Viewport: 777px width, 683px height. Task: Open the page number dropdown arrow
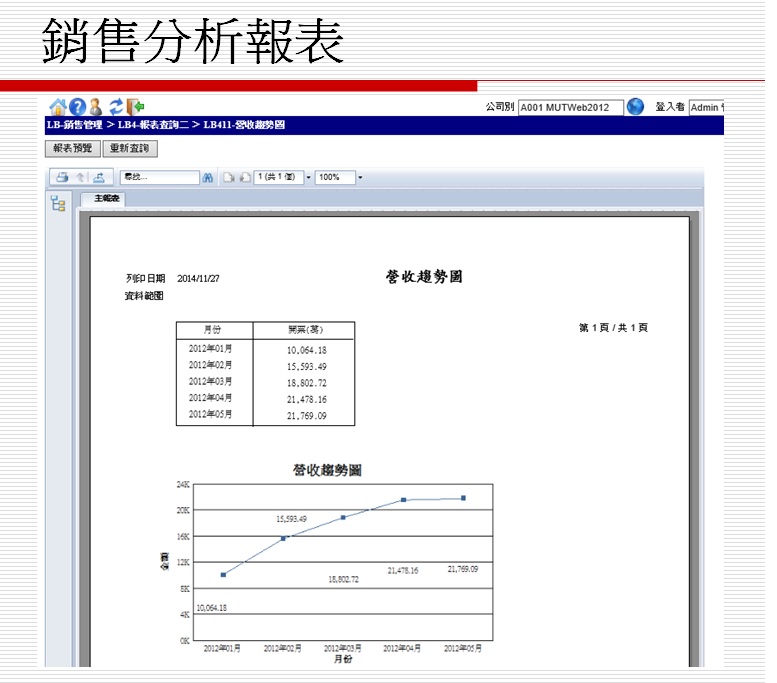pos(308,177)
